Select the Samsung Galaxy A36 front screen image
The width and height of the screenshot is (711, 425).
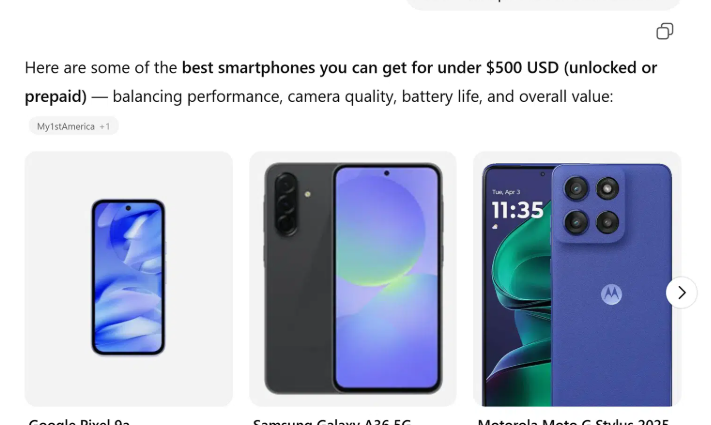point(387,278)
